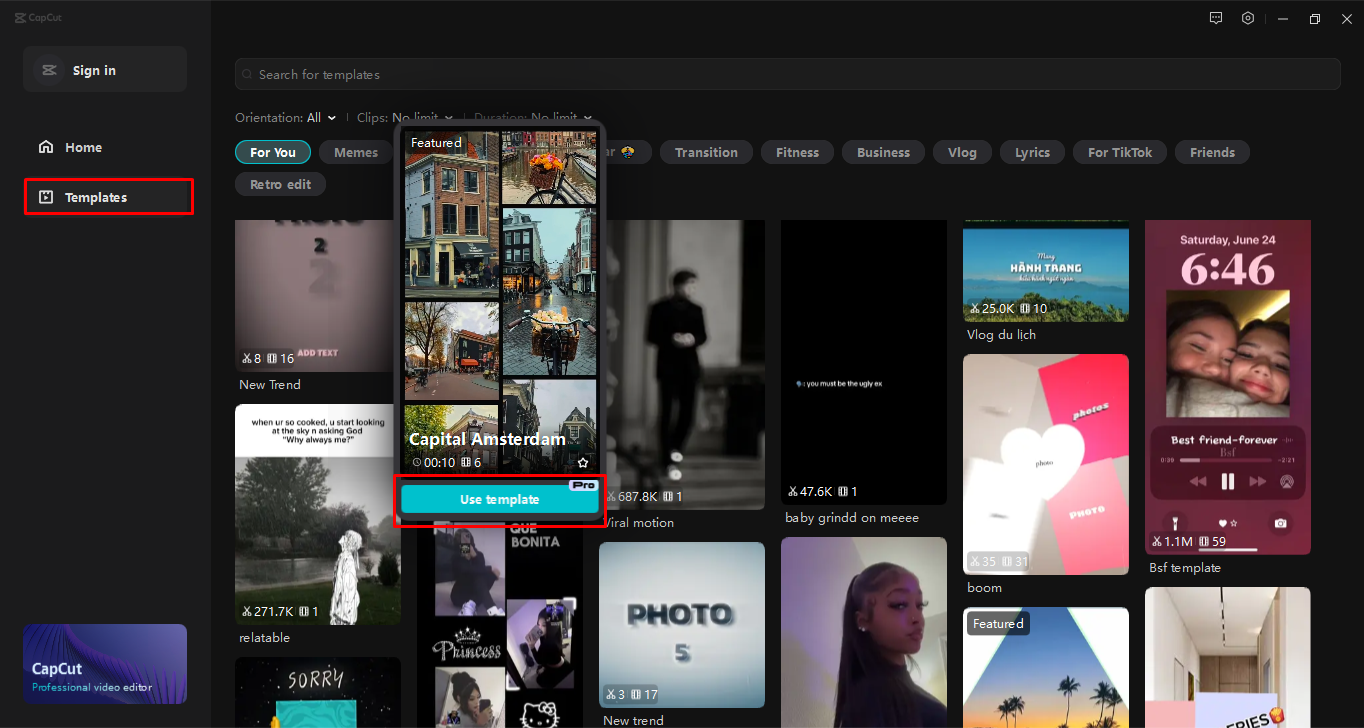
Task: Click the Templates icon in the sidebar
Action: coord(47,197)
